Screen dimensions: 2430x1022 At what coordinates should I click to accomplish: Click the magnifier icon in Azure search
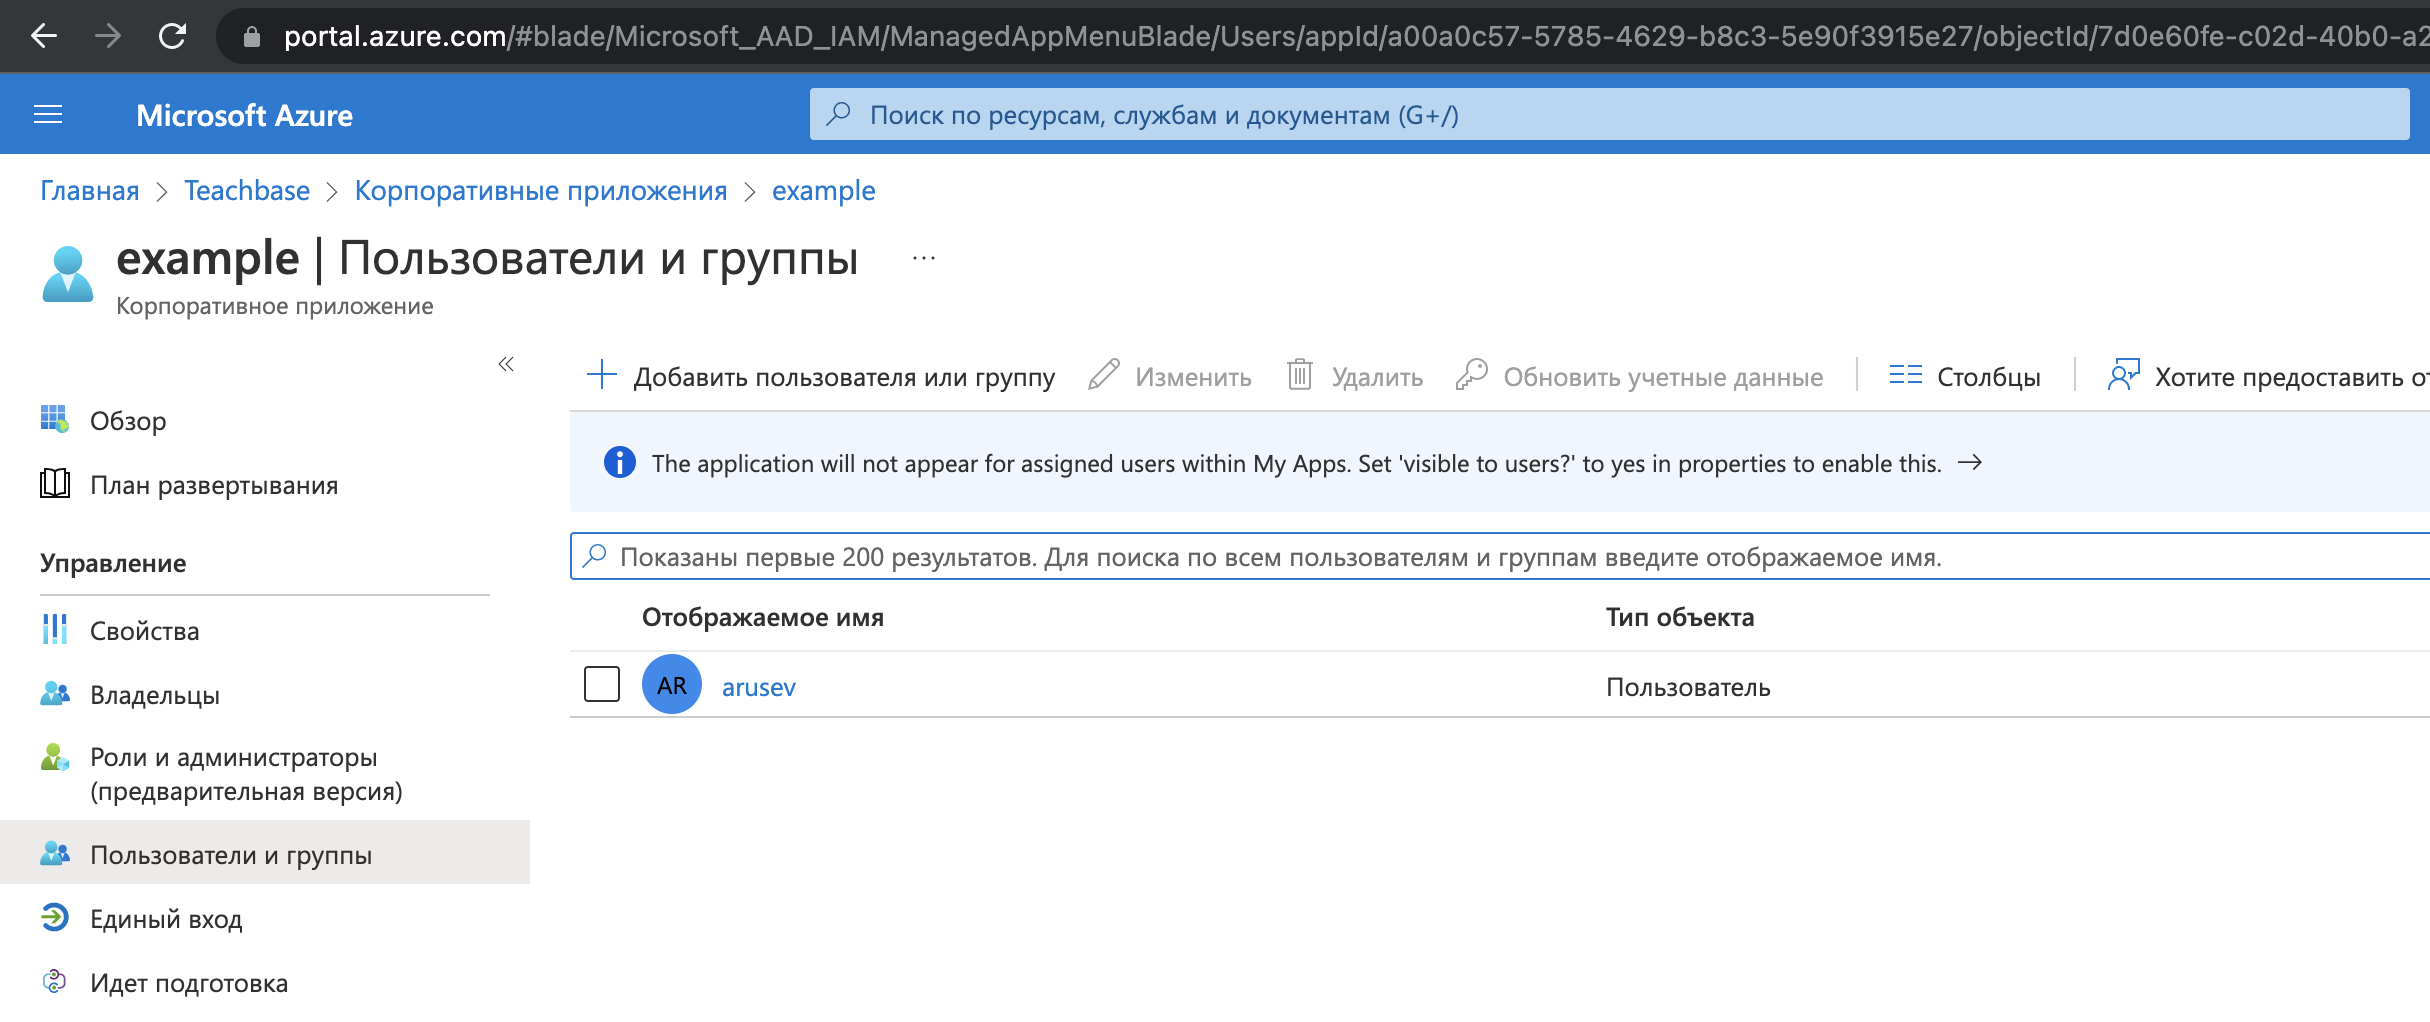click(x=838, y=114)
